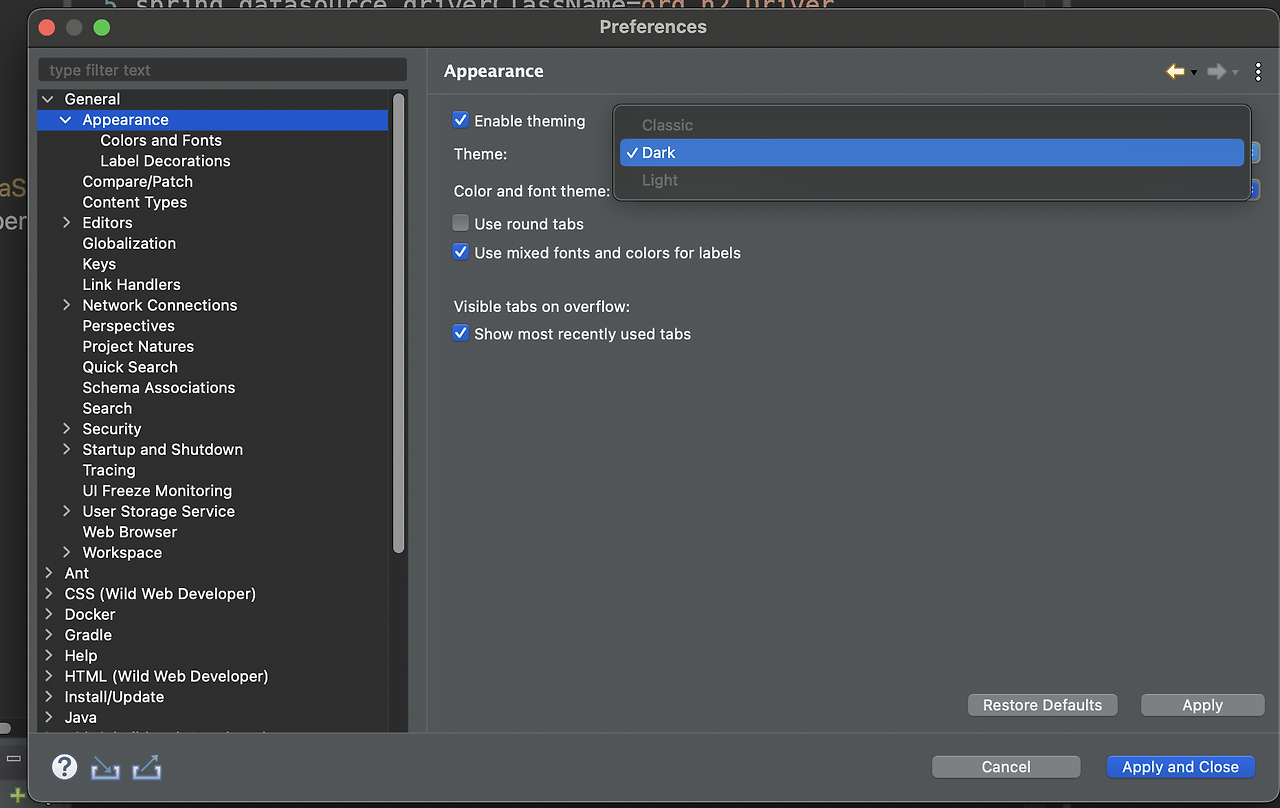1280x808 pixels.
Task: Click the import preferences icon
Action: (x=105, y=767)
